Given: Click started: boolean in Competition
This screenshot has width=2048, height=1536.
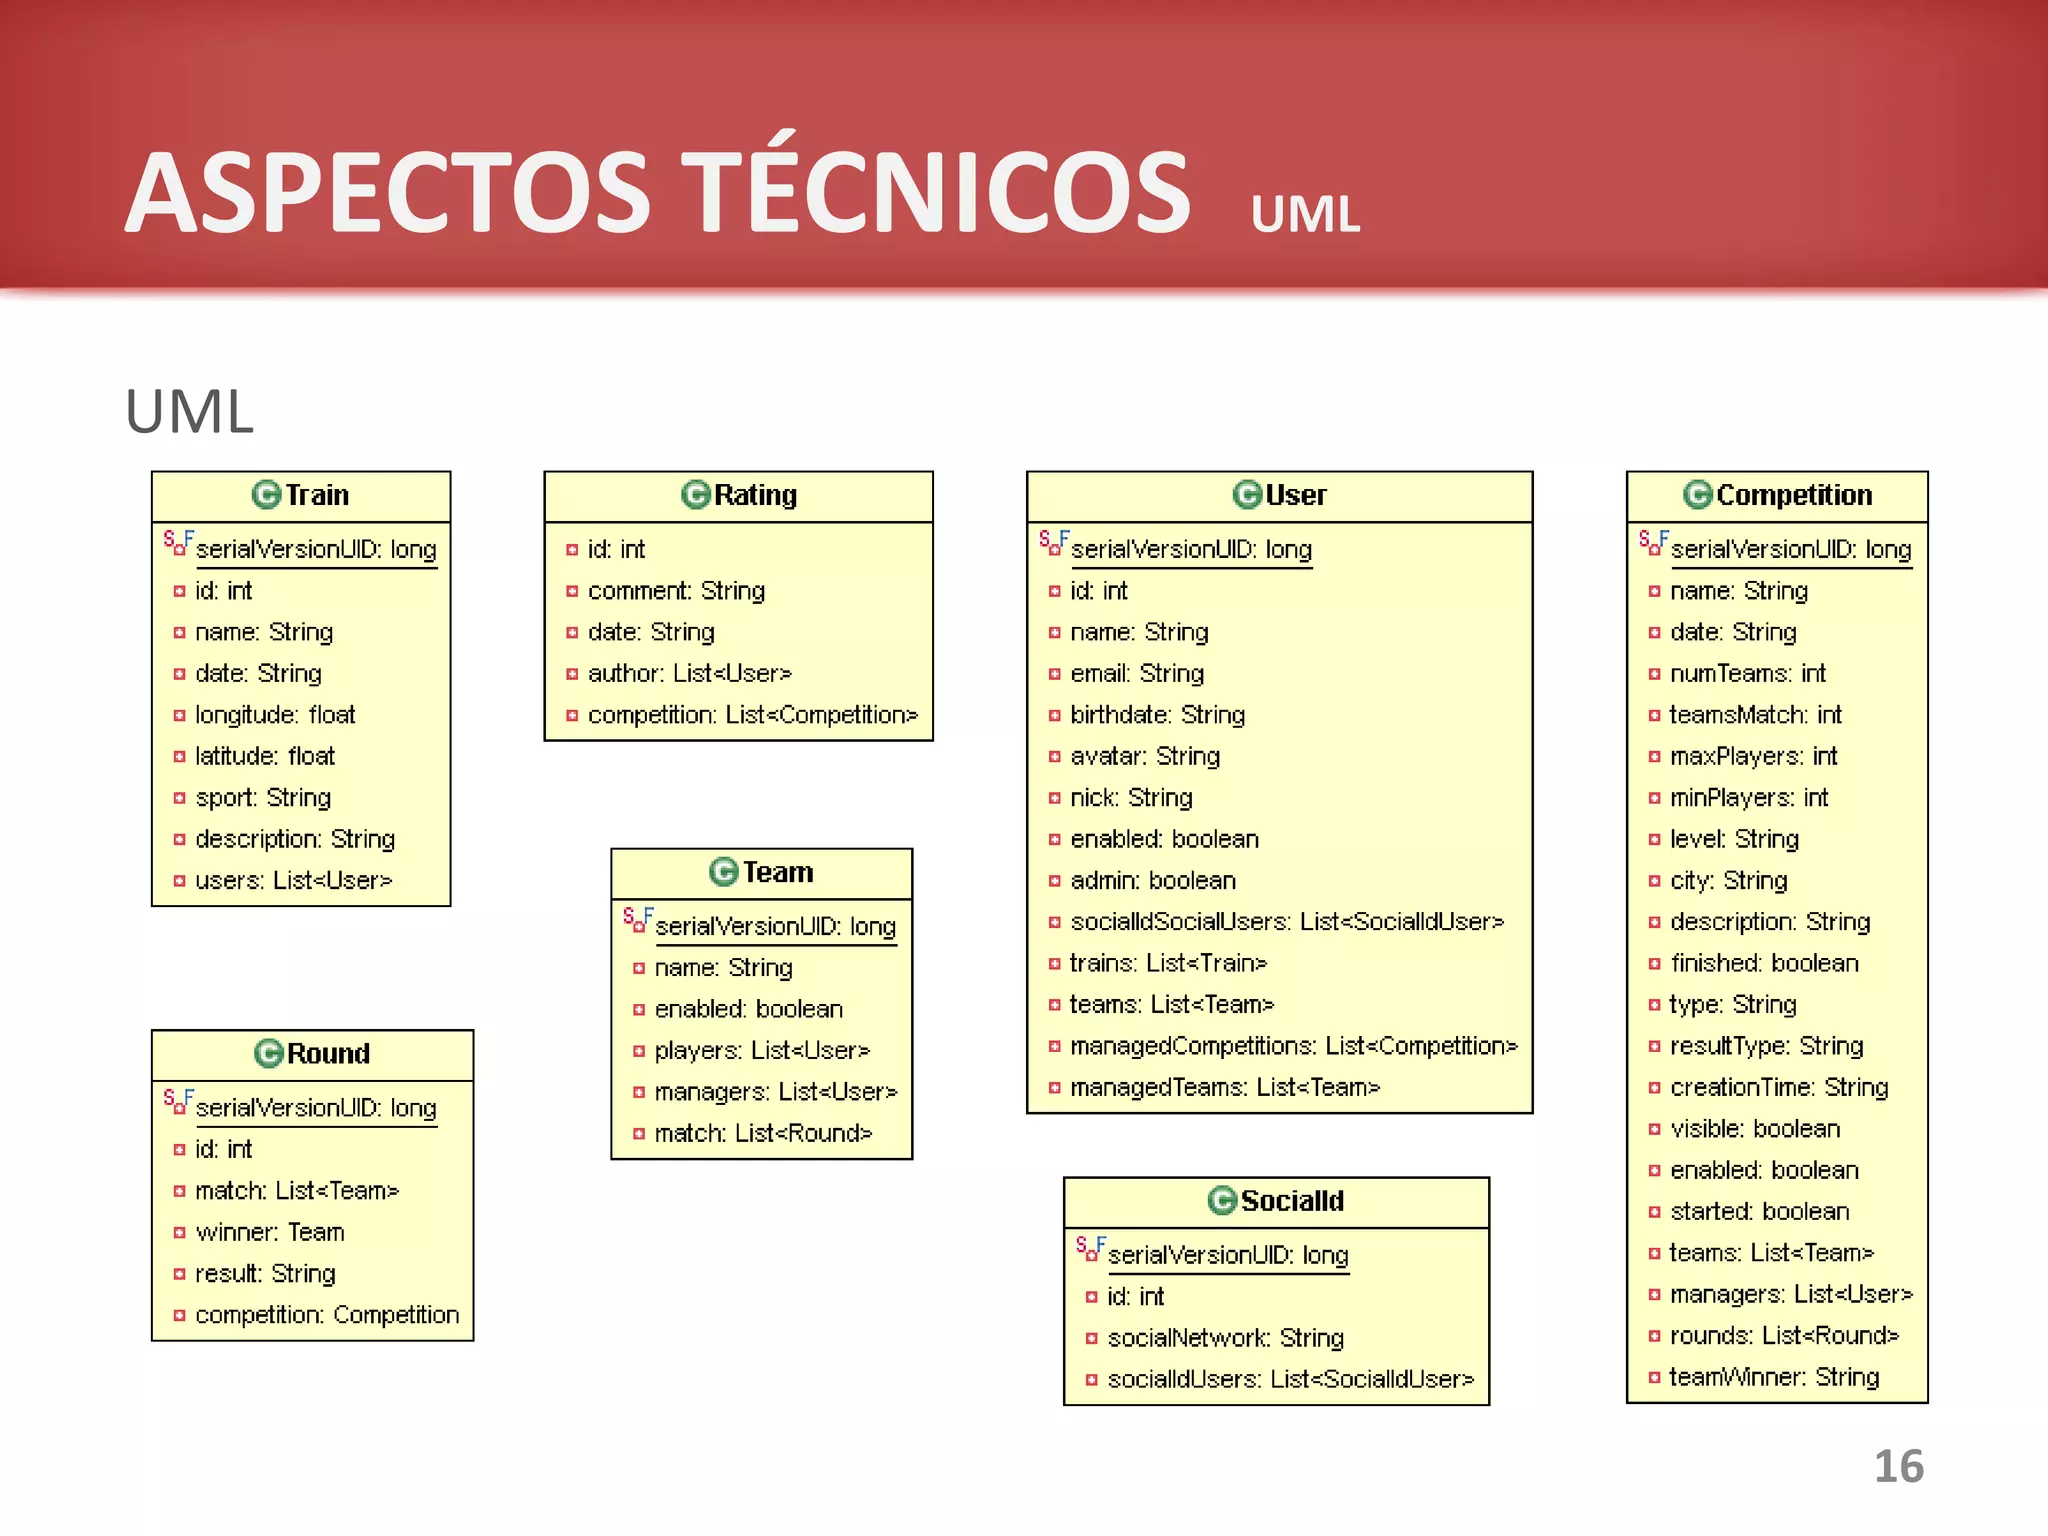Looking at the screenshot, I should tap(1760, 1211).
